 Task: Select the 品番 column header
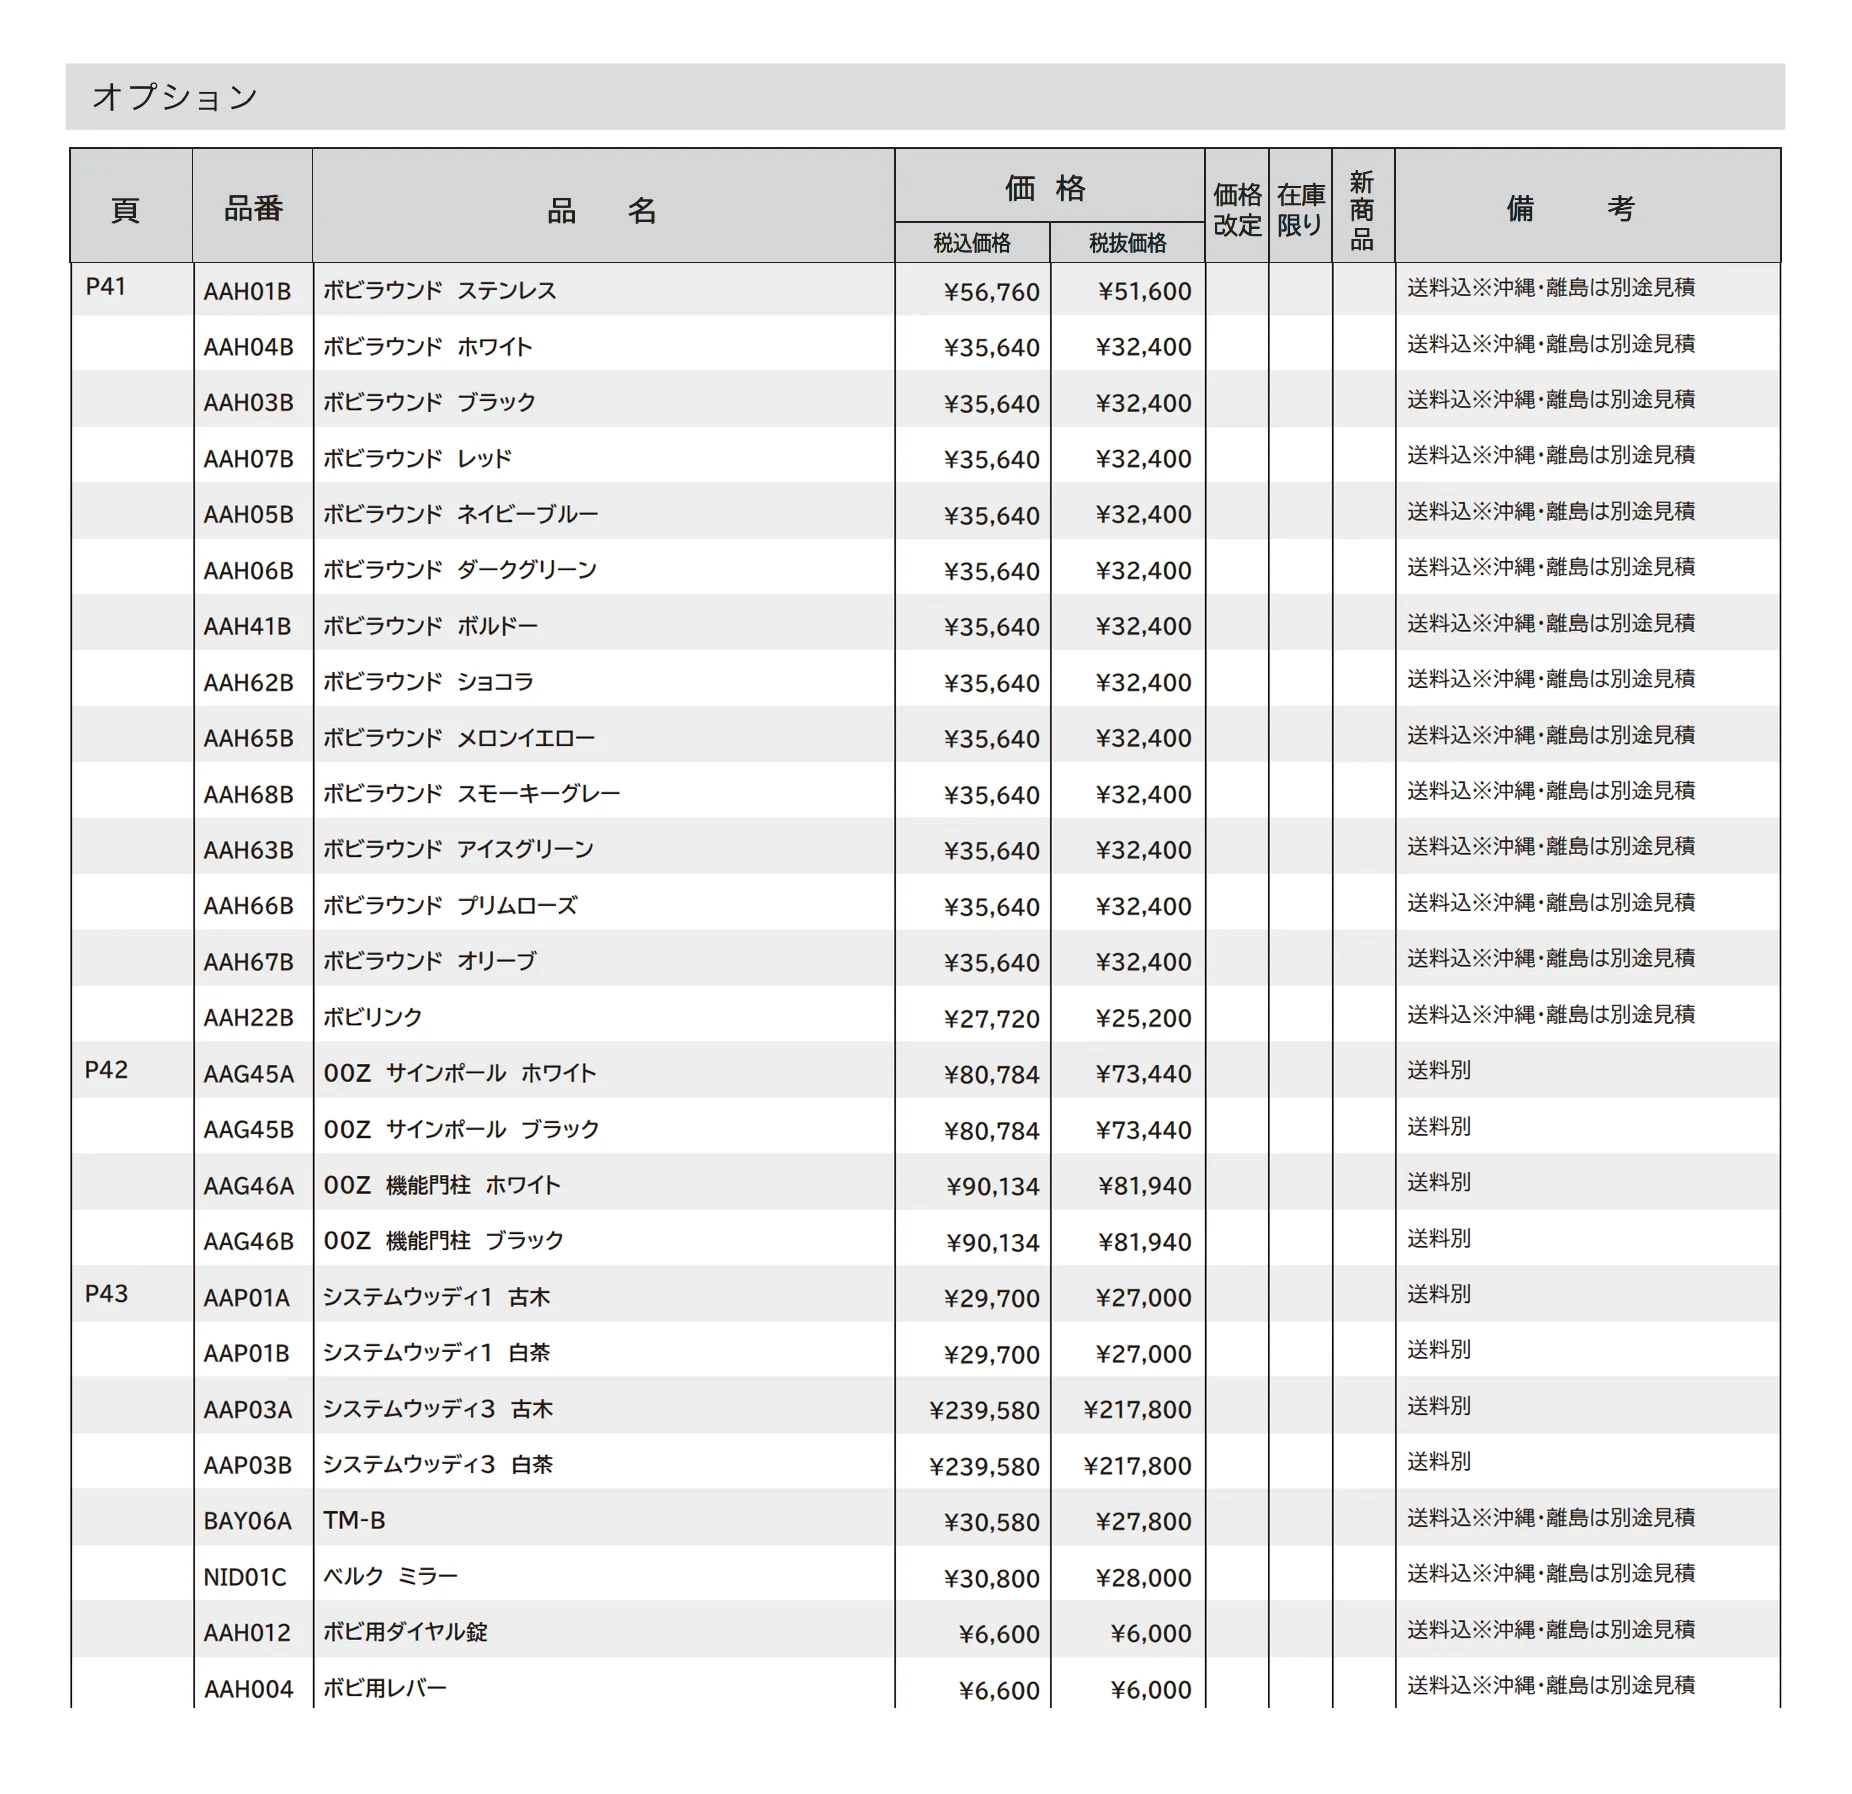pyautogui.click(x=253, y=208)
